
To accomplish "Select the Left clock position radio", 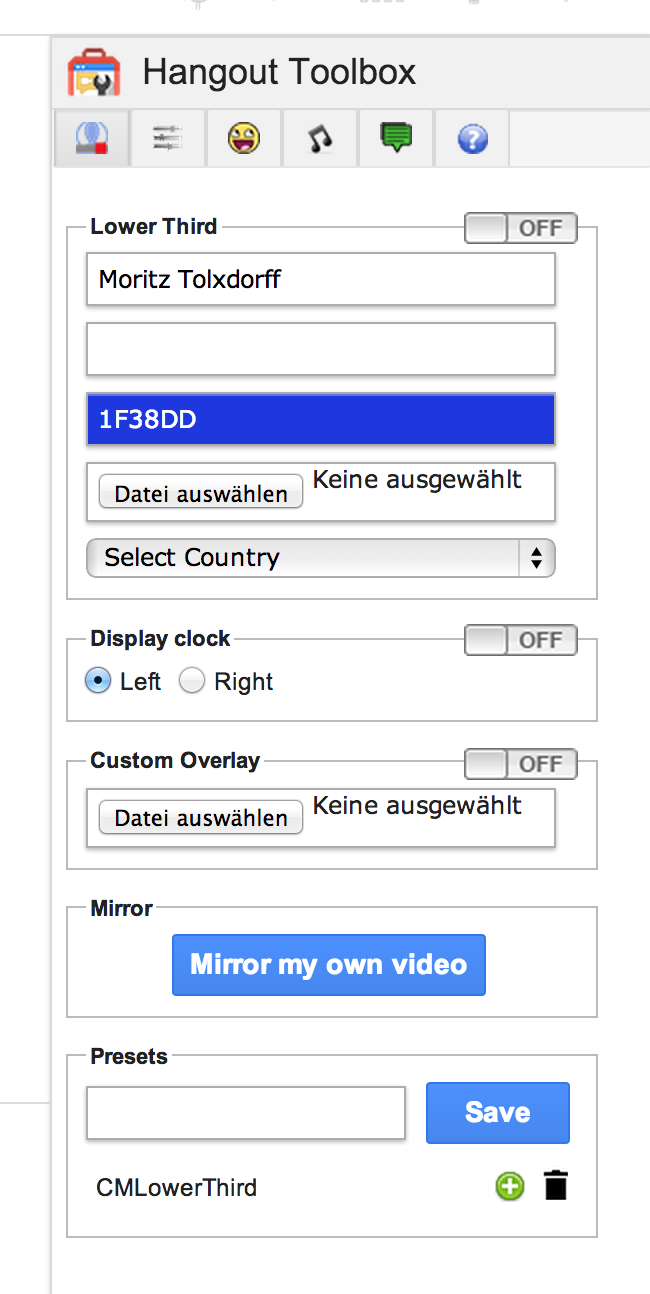I will point(98,681).
